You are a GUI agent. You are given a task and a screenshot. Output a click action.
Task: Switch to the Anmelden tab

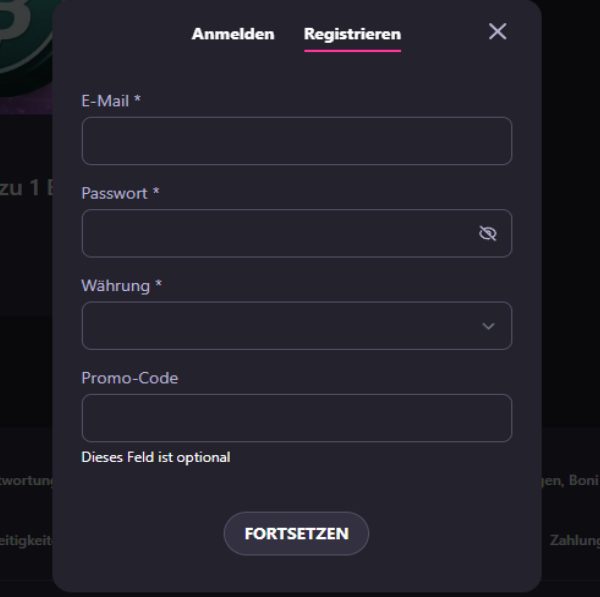point(233,34)
